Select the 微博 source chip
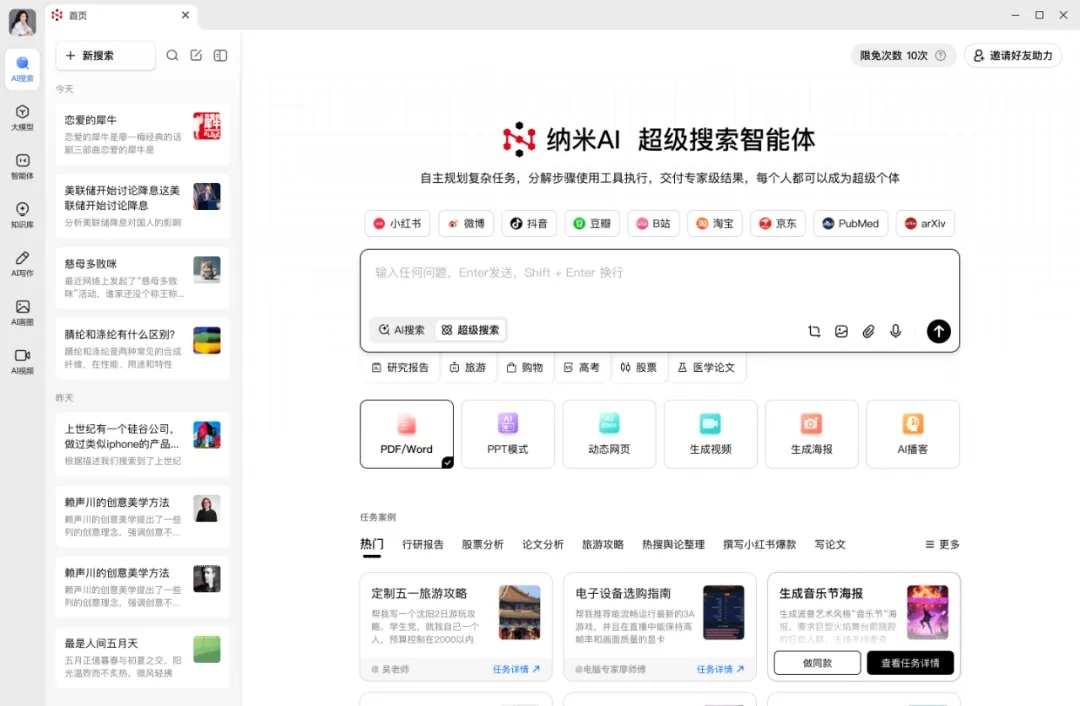Screen dimensions: 1080x706 coord(466,223)
